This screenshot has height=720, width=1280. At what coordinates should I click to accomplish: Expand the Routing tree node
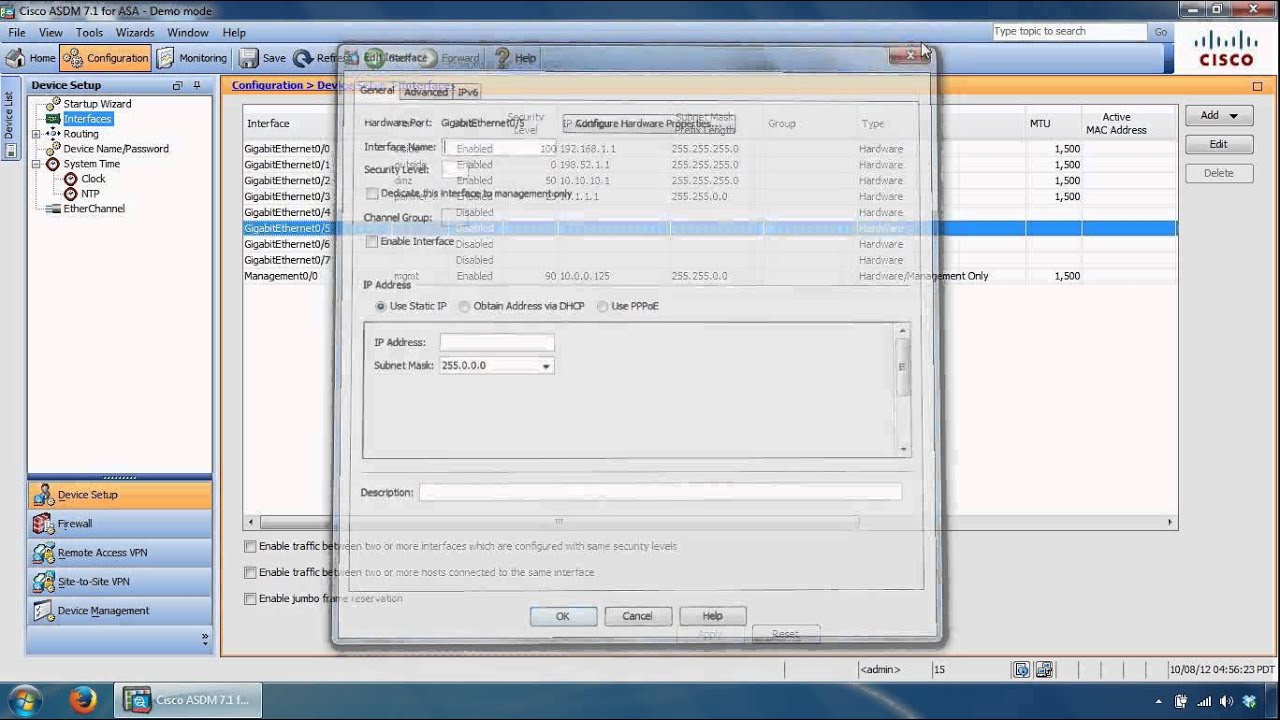(36, 134)
